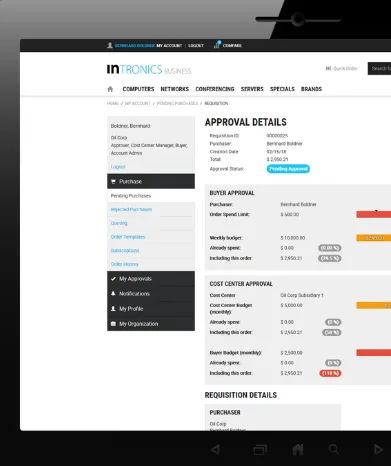Expand the Purchase sidebar section

(151, 181)
